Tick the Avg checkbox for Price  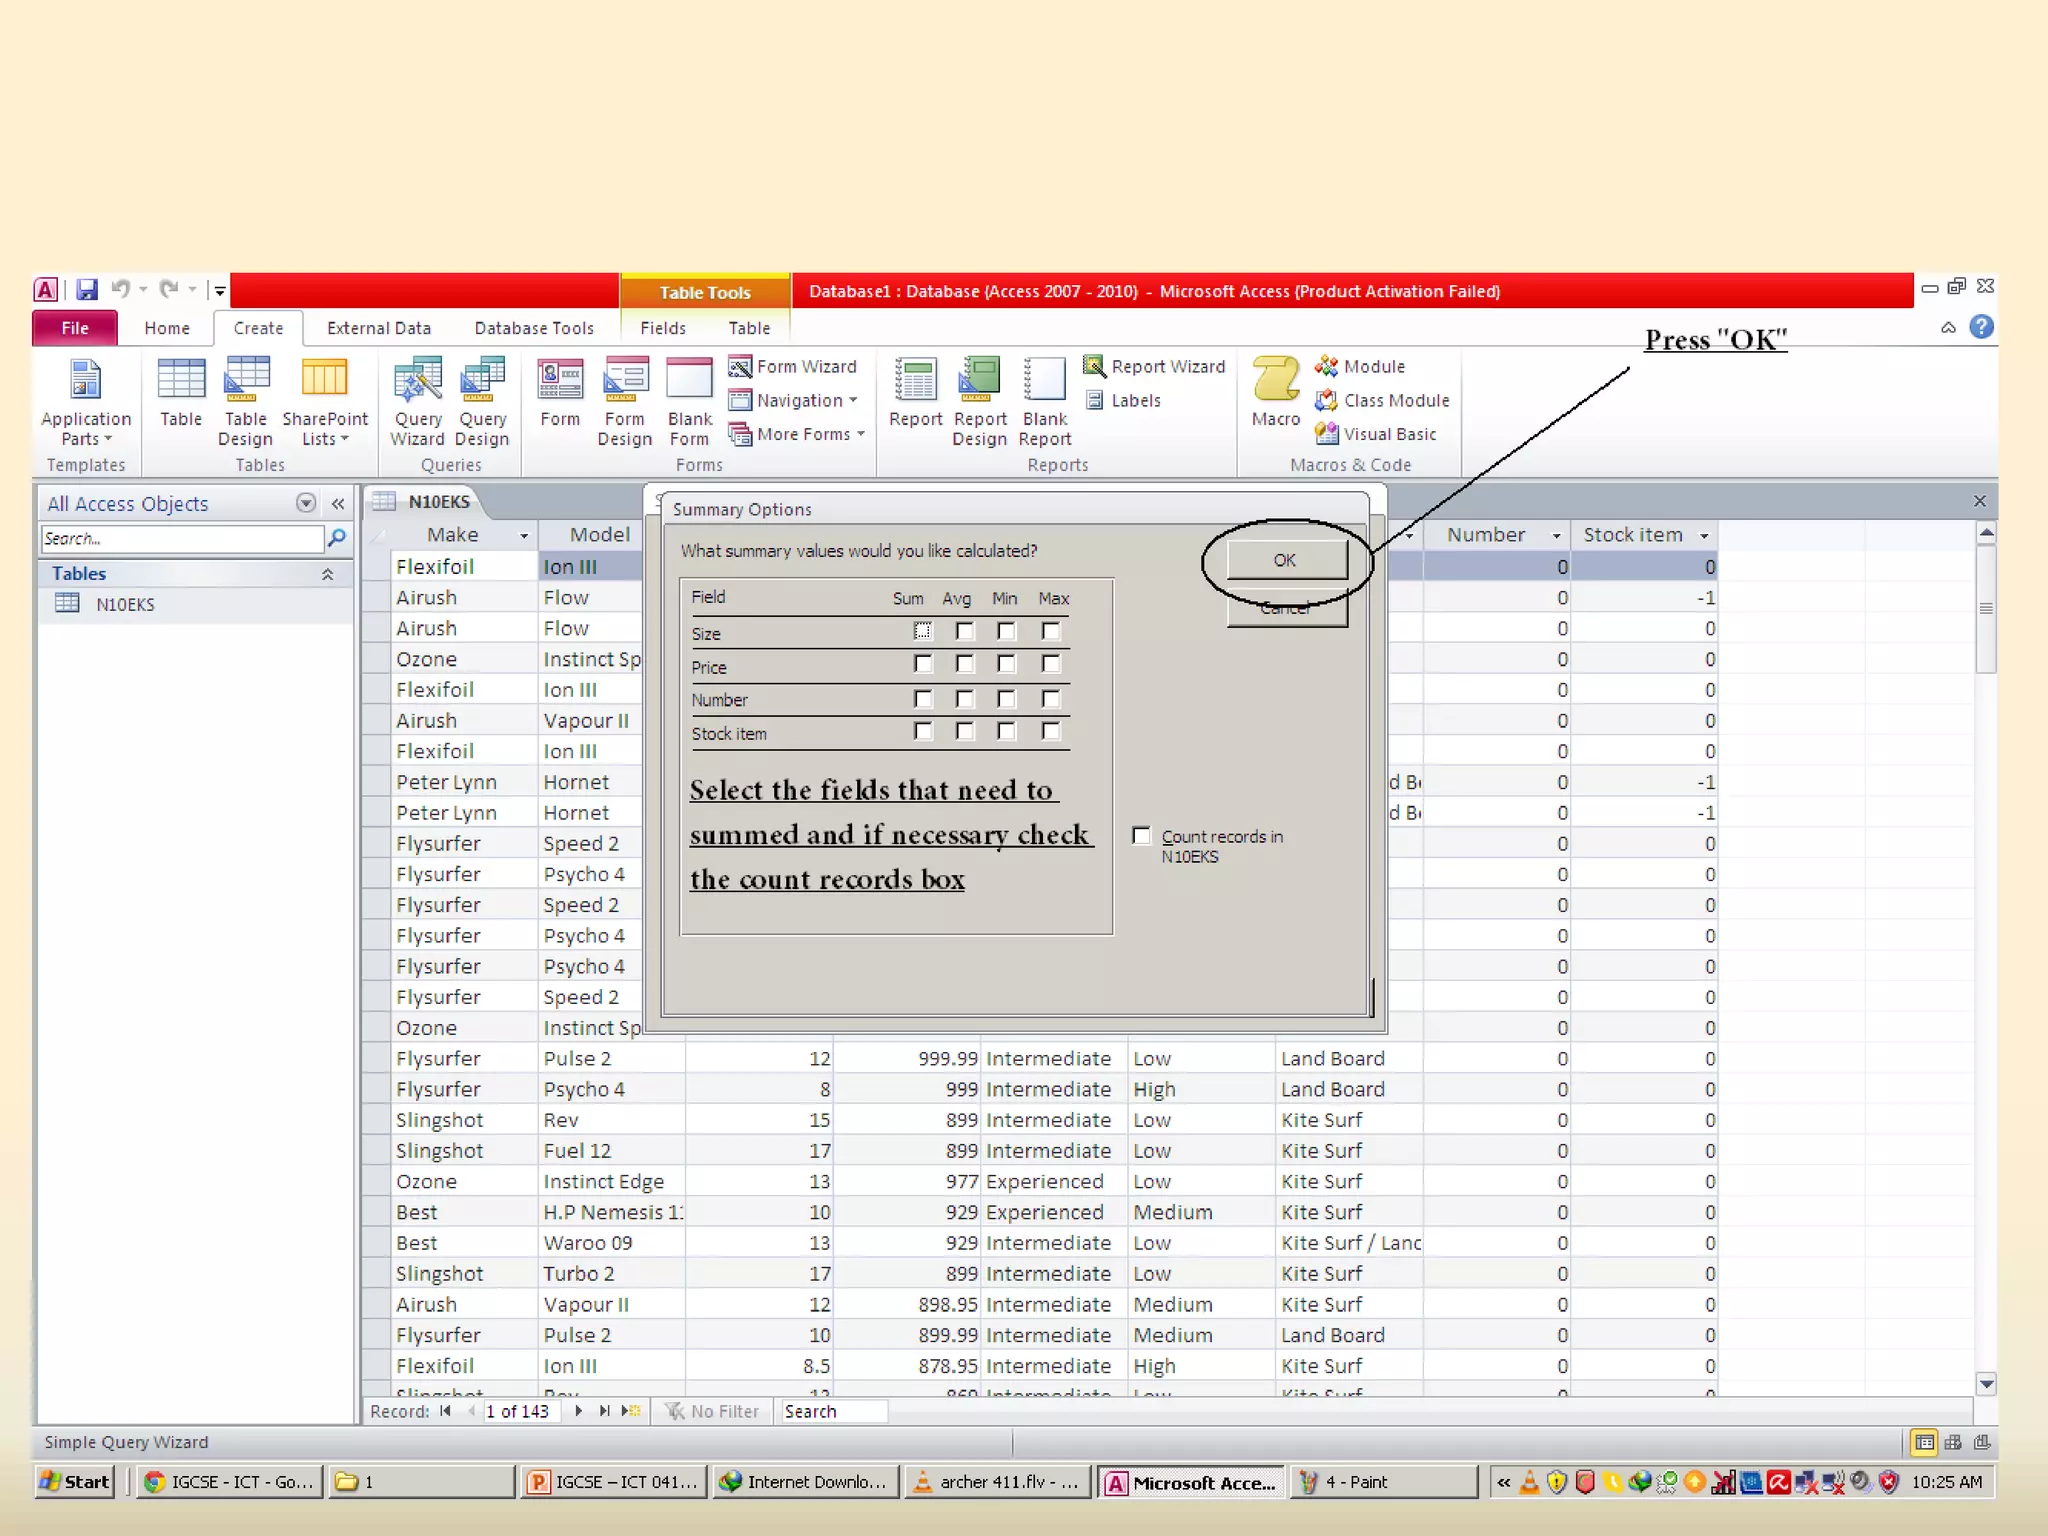964,664
